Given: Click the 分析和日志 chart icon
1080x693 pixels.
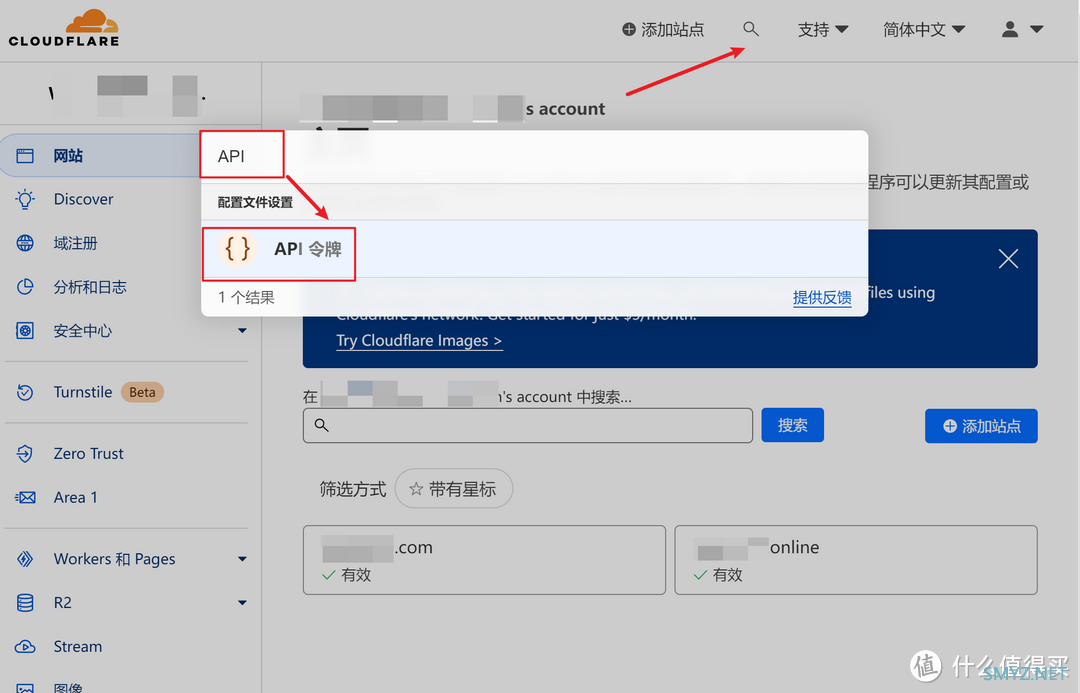Looking at the screenshot, I should 25,287.
